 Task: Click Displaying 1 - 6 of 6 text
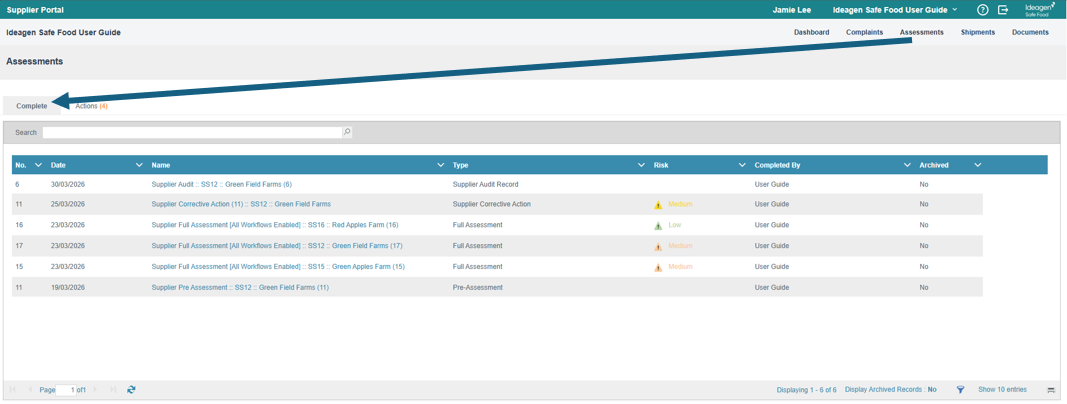806,390
